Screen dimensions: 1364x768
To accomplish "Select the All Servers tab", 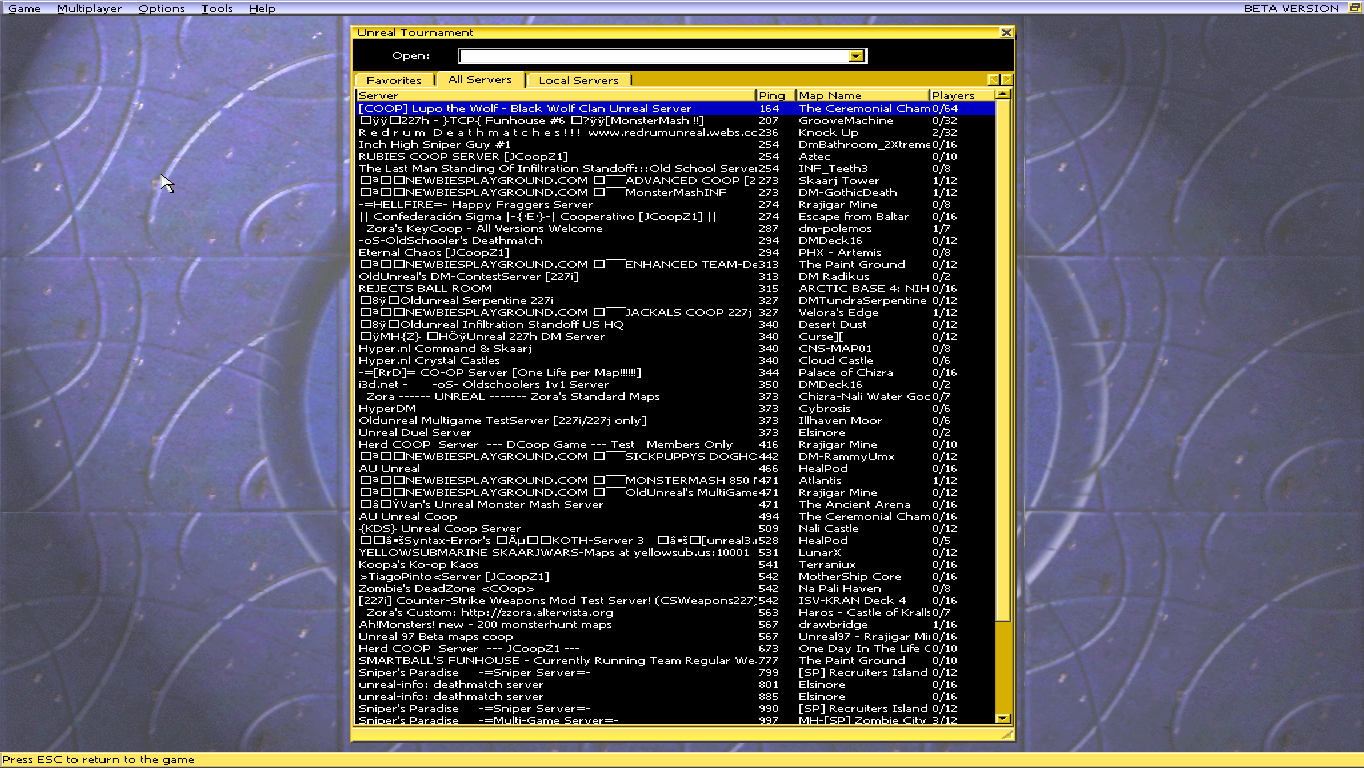I will click(x=480, y=79).
